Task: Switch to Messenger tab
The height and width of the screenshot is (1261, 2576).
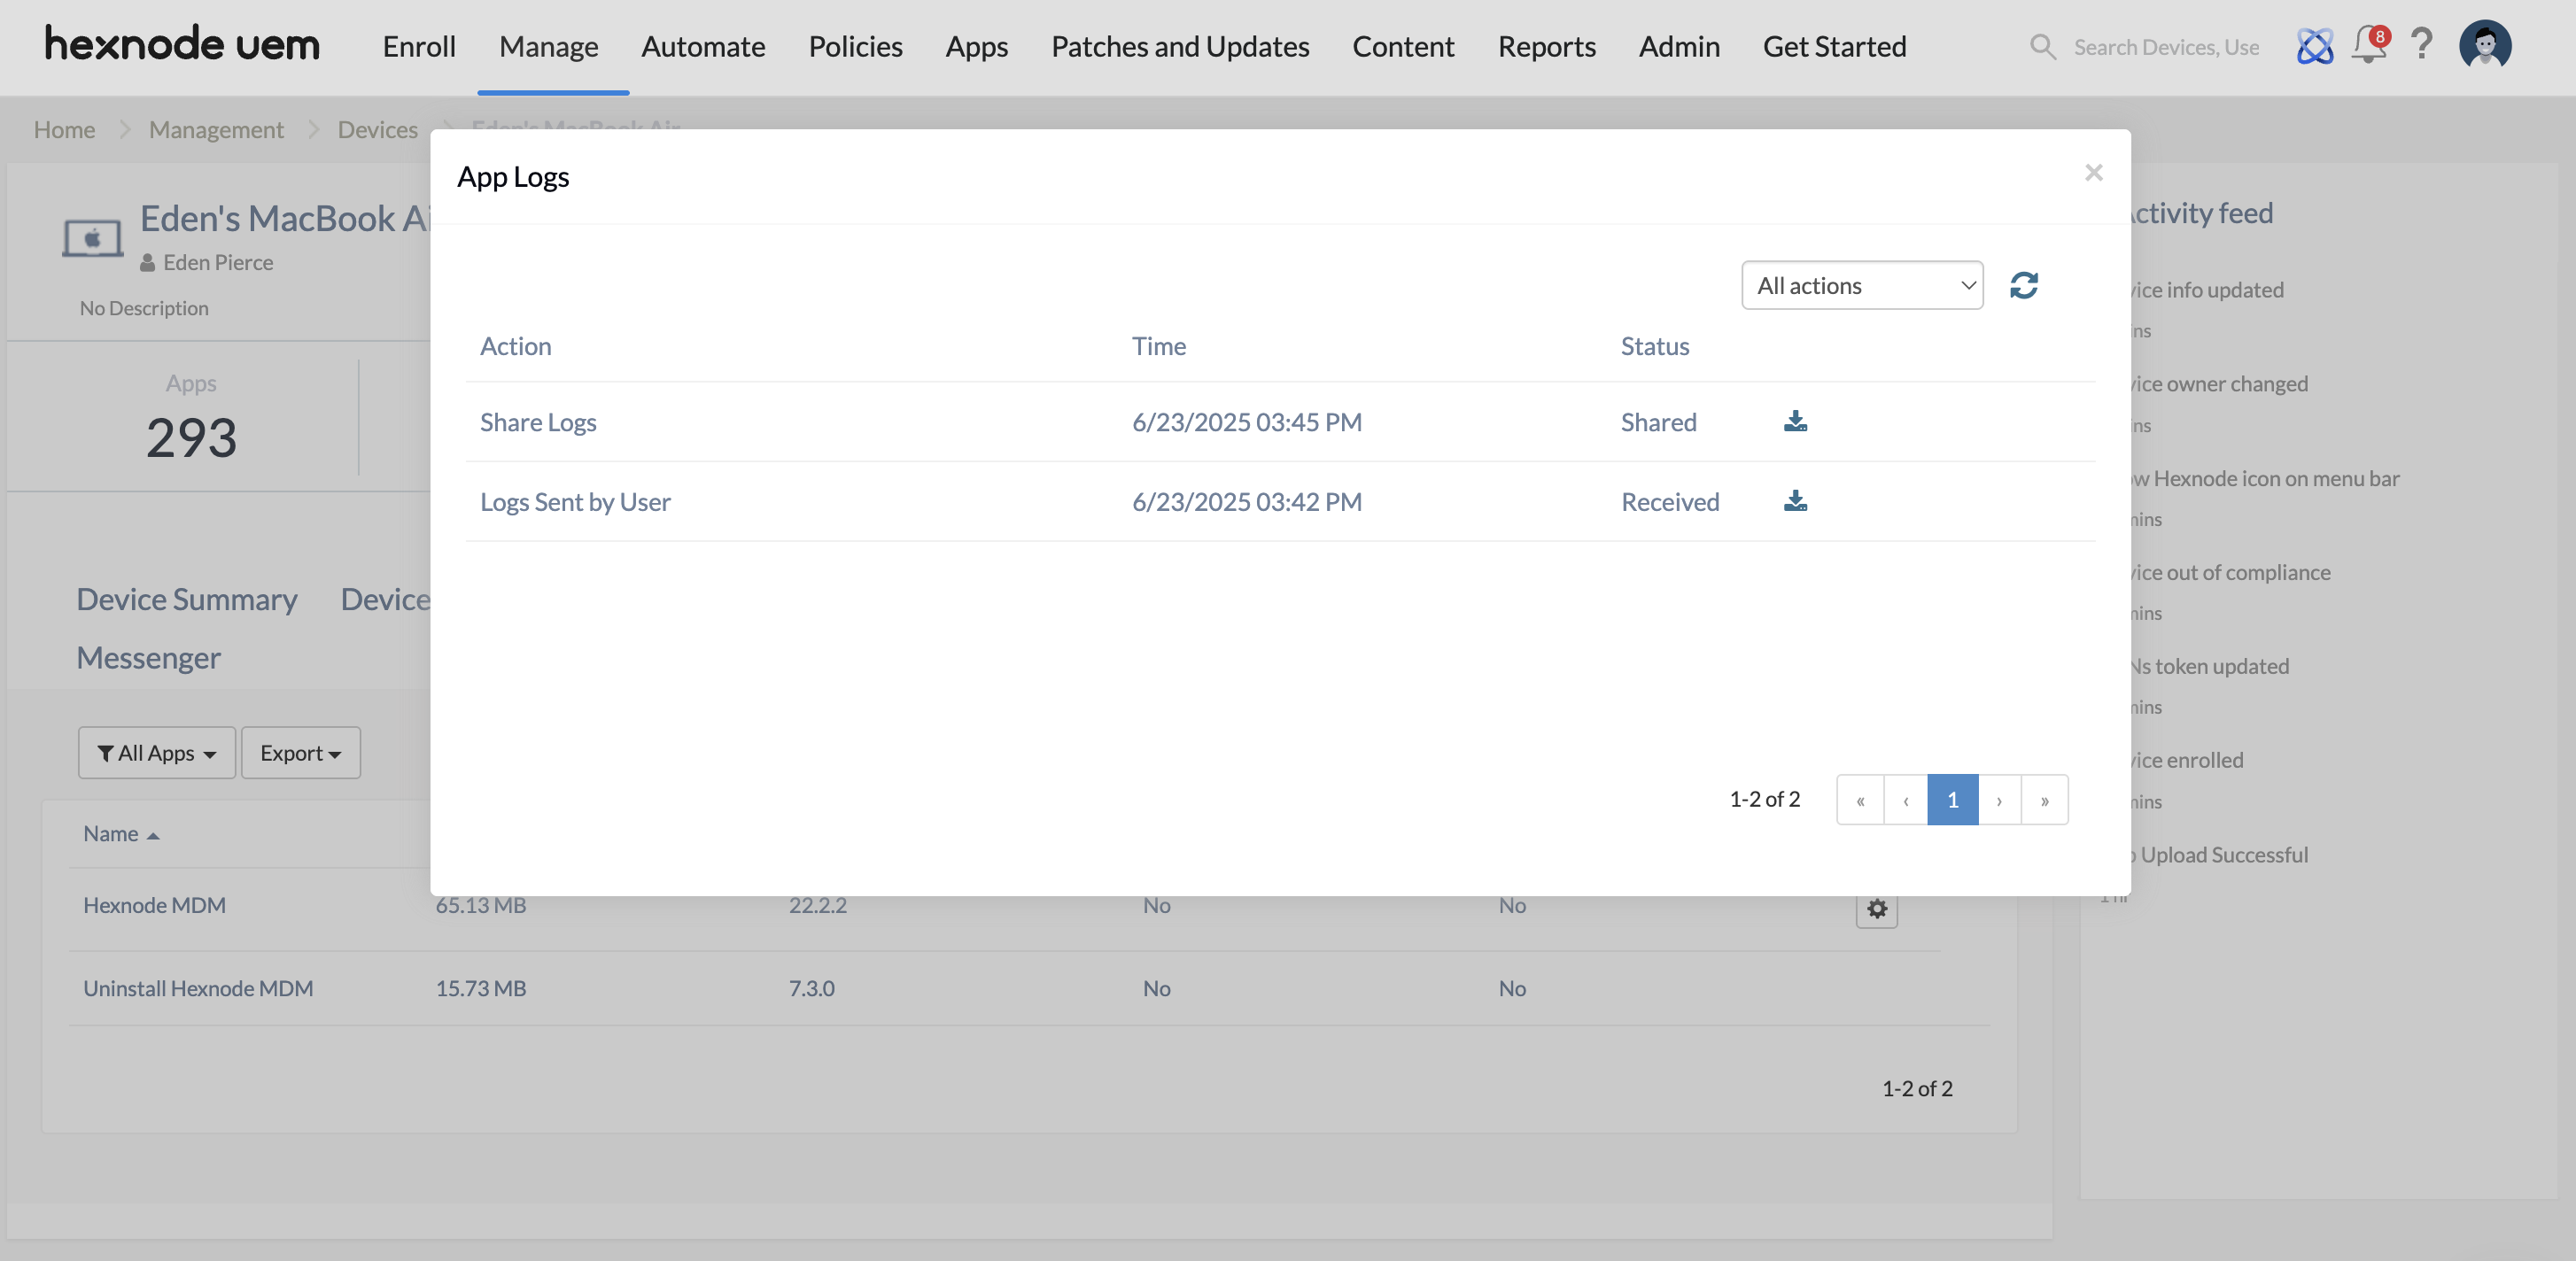Action: point(148,657)
